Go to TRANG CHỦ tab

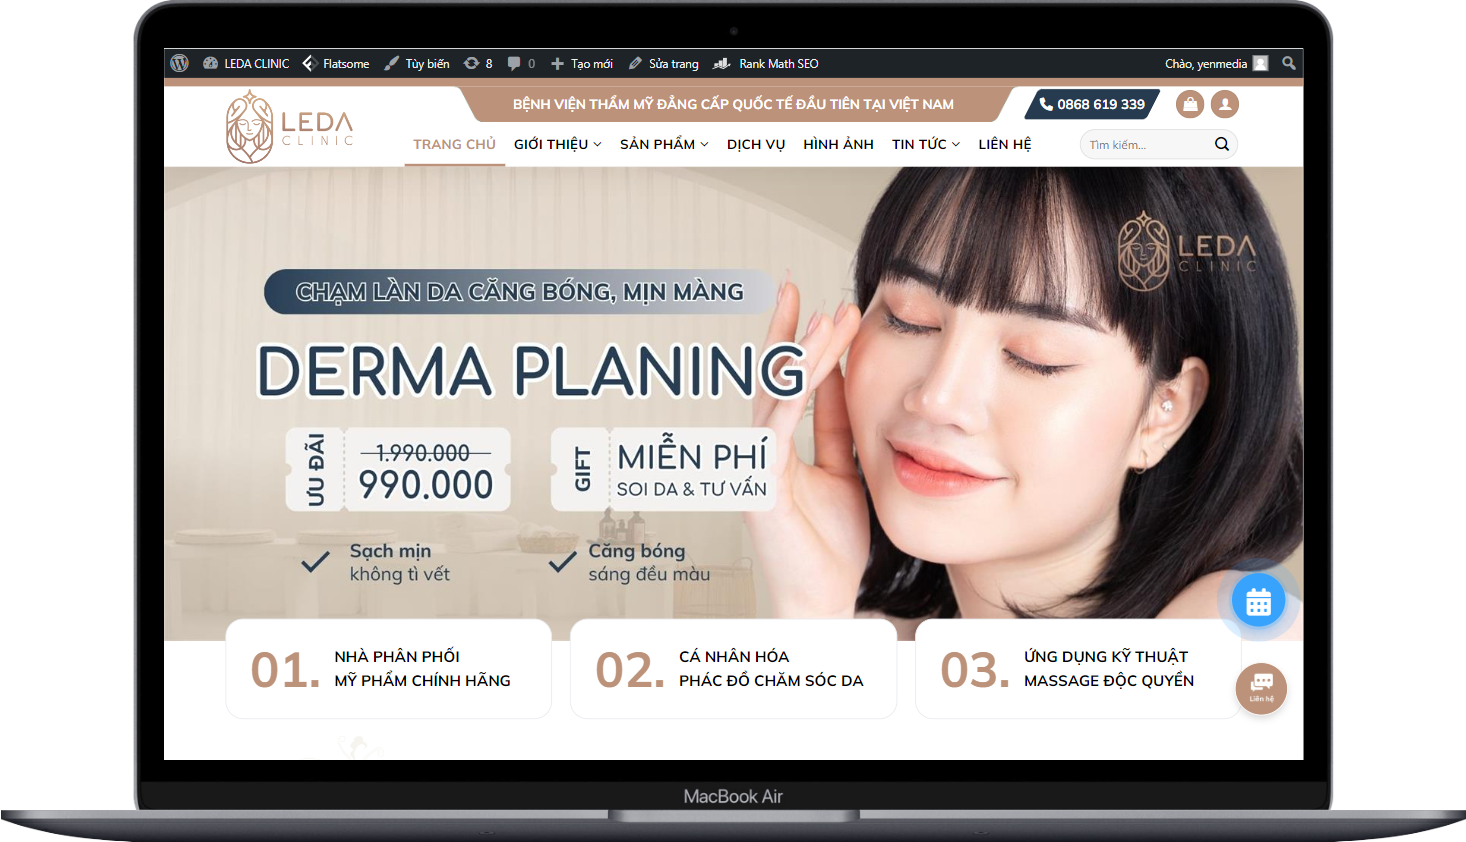point(455,144)
